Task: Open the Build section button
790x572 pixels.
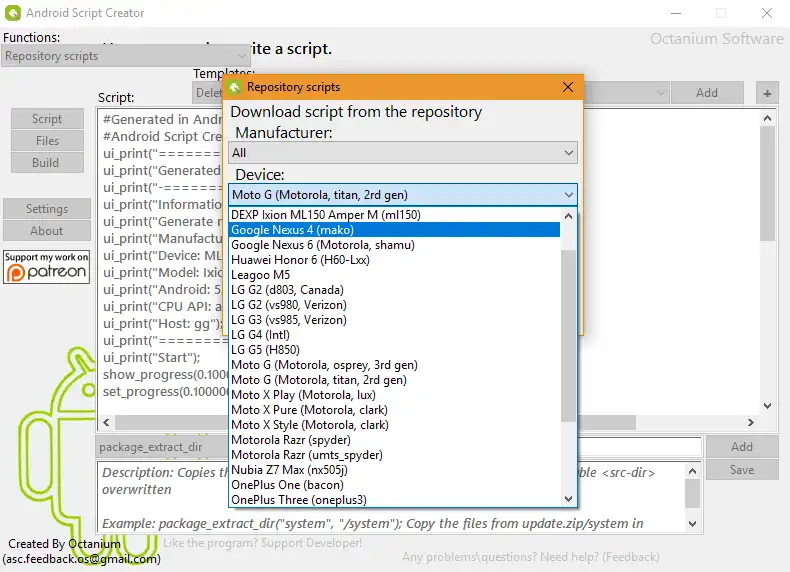Action: click(x=47, y=163)
